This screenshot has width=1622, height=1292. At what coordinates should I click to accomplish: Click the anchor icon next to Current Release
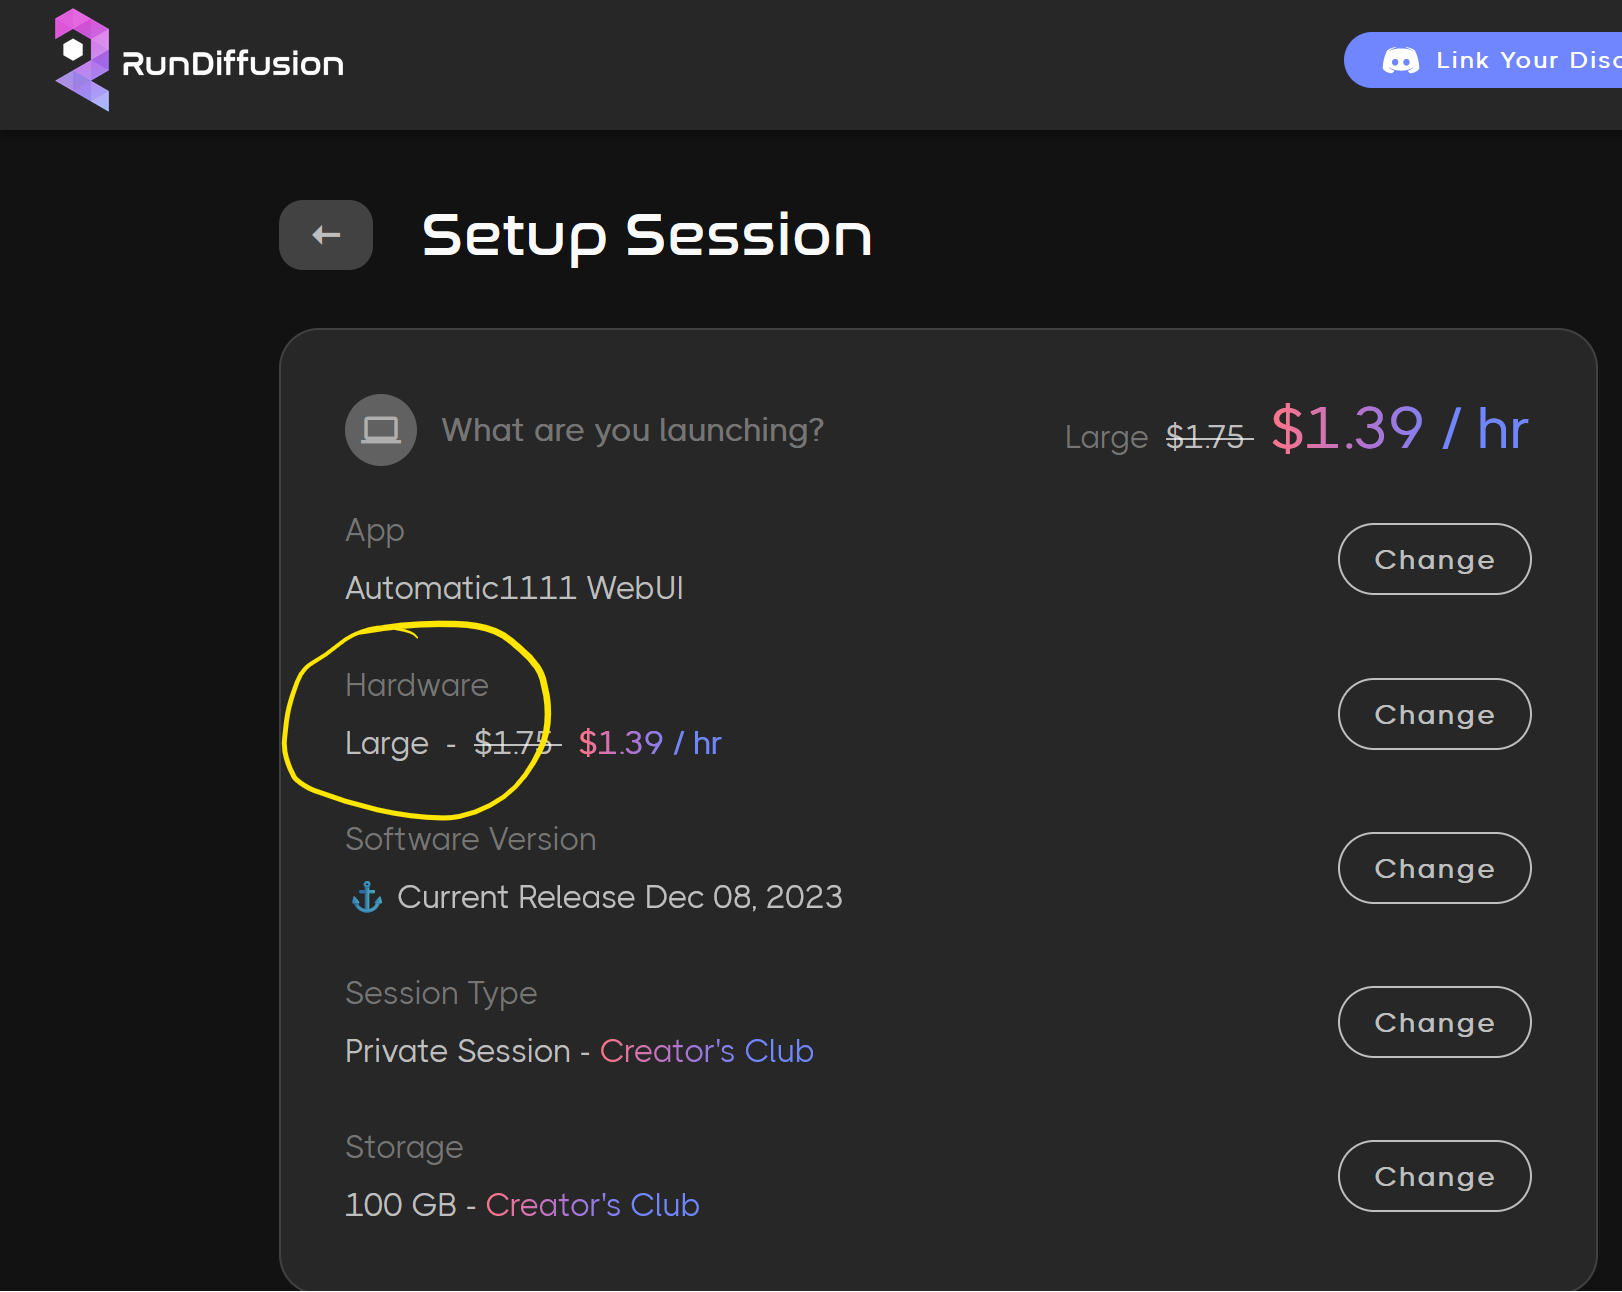pos(367,897)
